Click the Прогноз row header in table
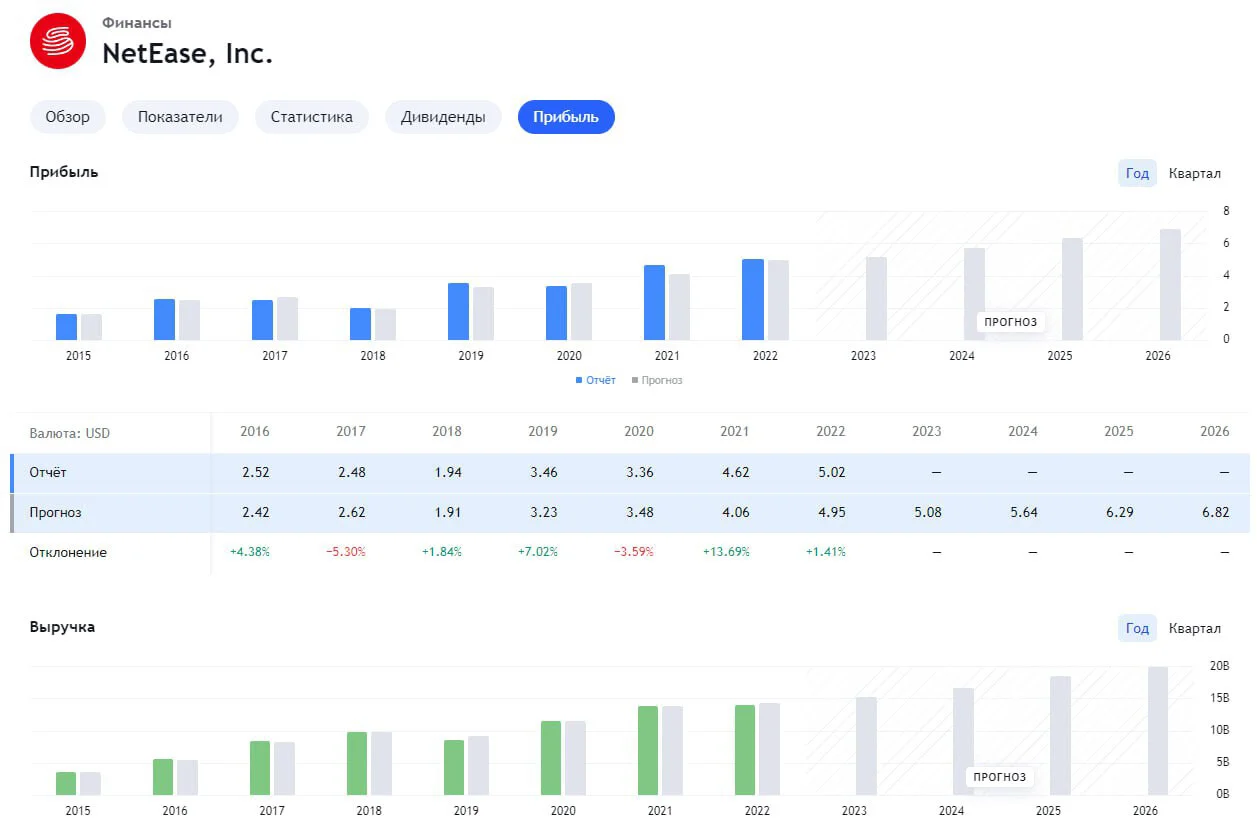Screen dimensions: 1257x827 (x=56, y=512)
